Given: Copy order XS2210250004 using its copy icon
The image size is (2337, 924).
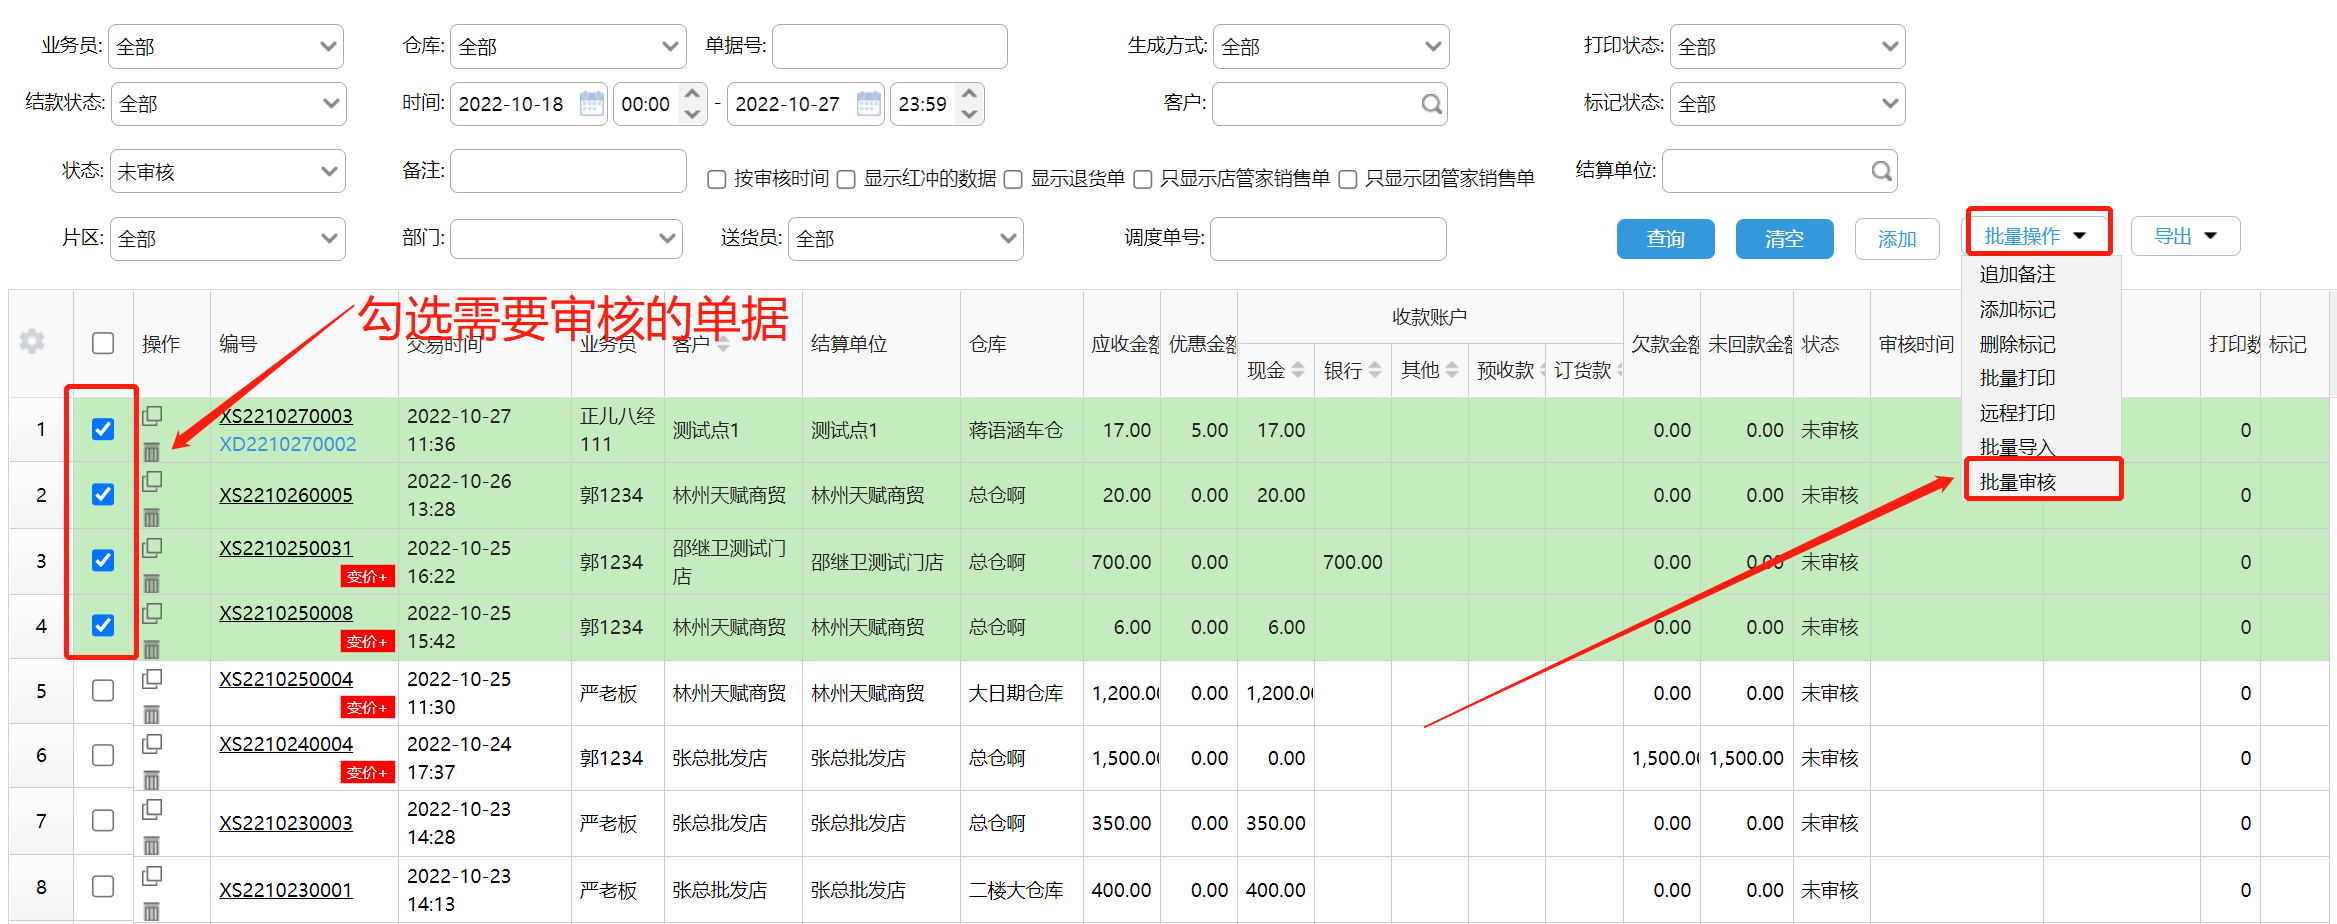Looking at the screenshot, I should (x=152, y=678).
